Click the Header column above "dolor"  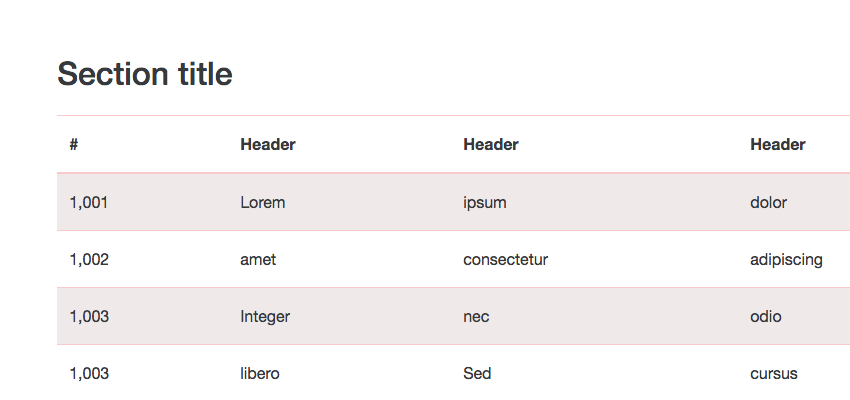pos(778,145)
